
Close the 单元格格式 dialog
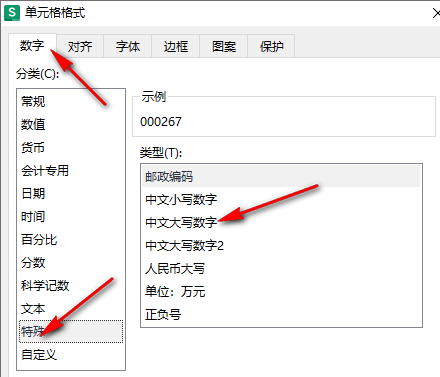pyautogui.click(x=436, y=13)
